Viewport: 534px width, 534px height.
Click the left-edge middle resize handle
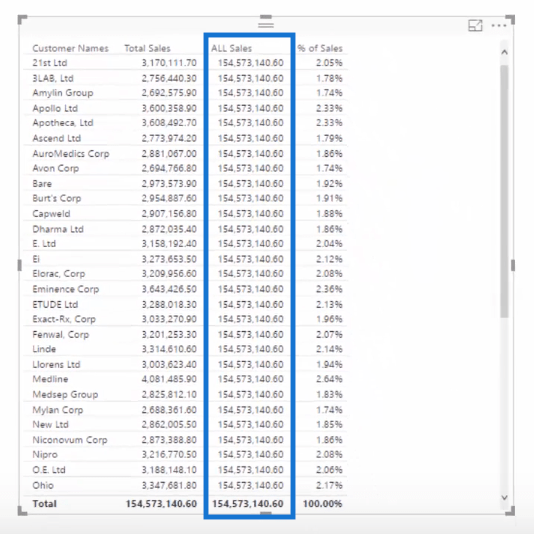[x=20, y=265]
